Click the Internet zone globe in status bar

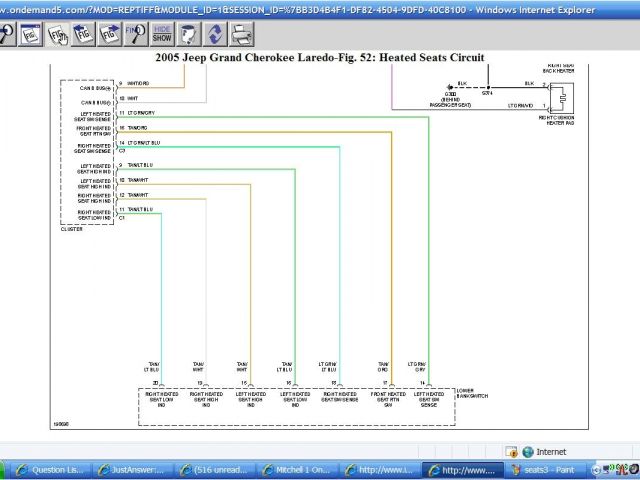pyautogui.click(x=529, y=452)
